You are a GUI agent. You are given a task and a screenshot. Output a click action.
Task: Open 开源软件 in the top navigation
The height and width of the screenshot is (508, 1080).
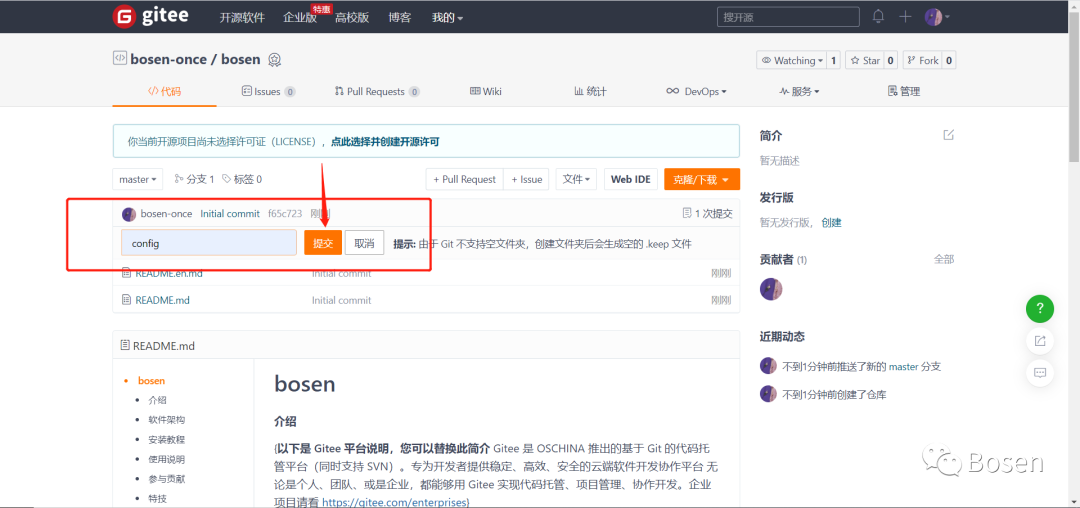point(242,18)
